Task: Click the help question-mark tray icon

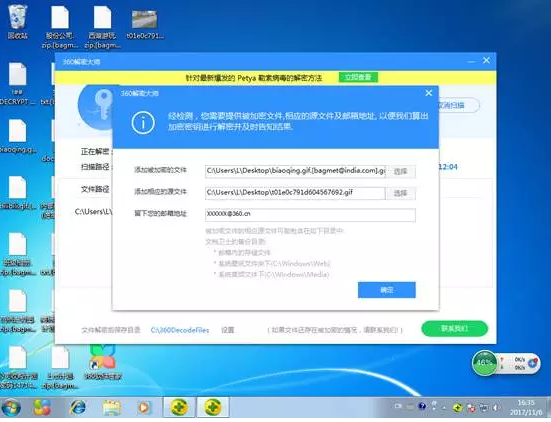Action: [x=422, y=407]
